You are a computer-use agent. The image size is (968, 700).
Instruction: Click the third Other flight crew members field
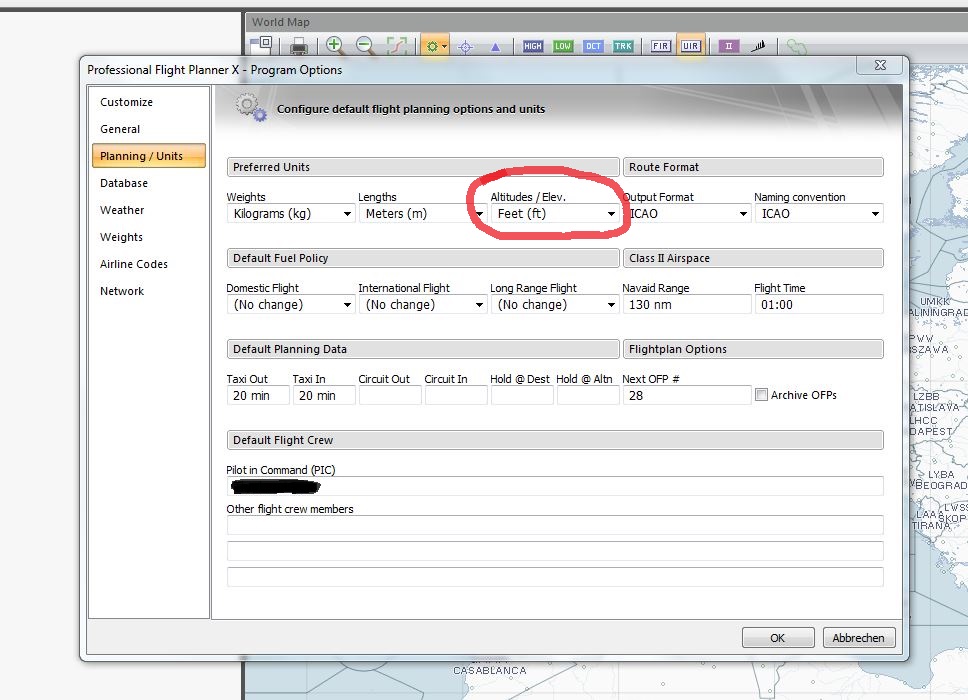pos(555,577)
